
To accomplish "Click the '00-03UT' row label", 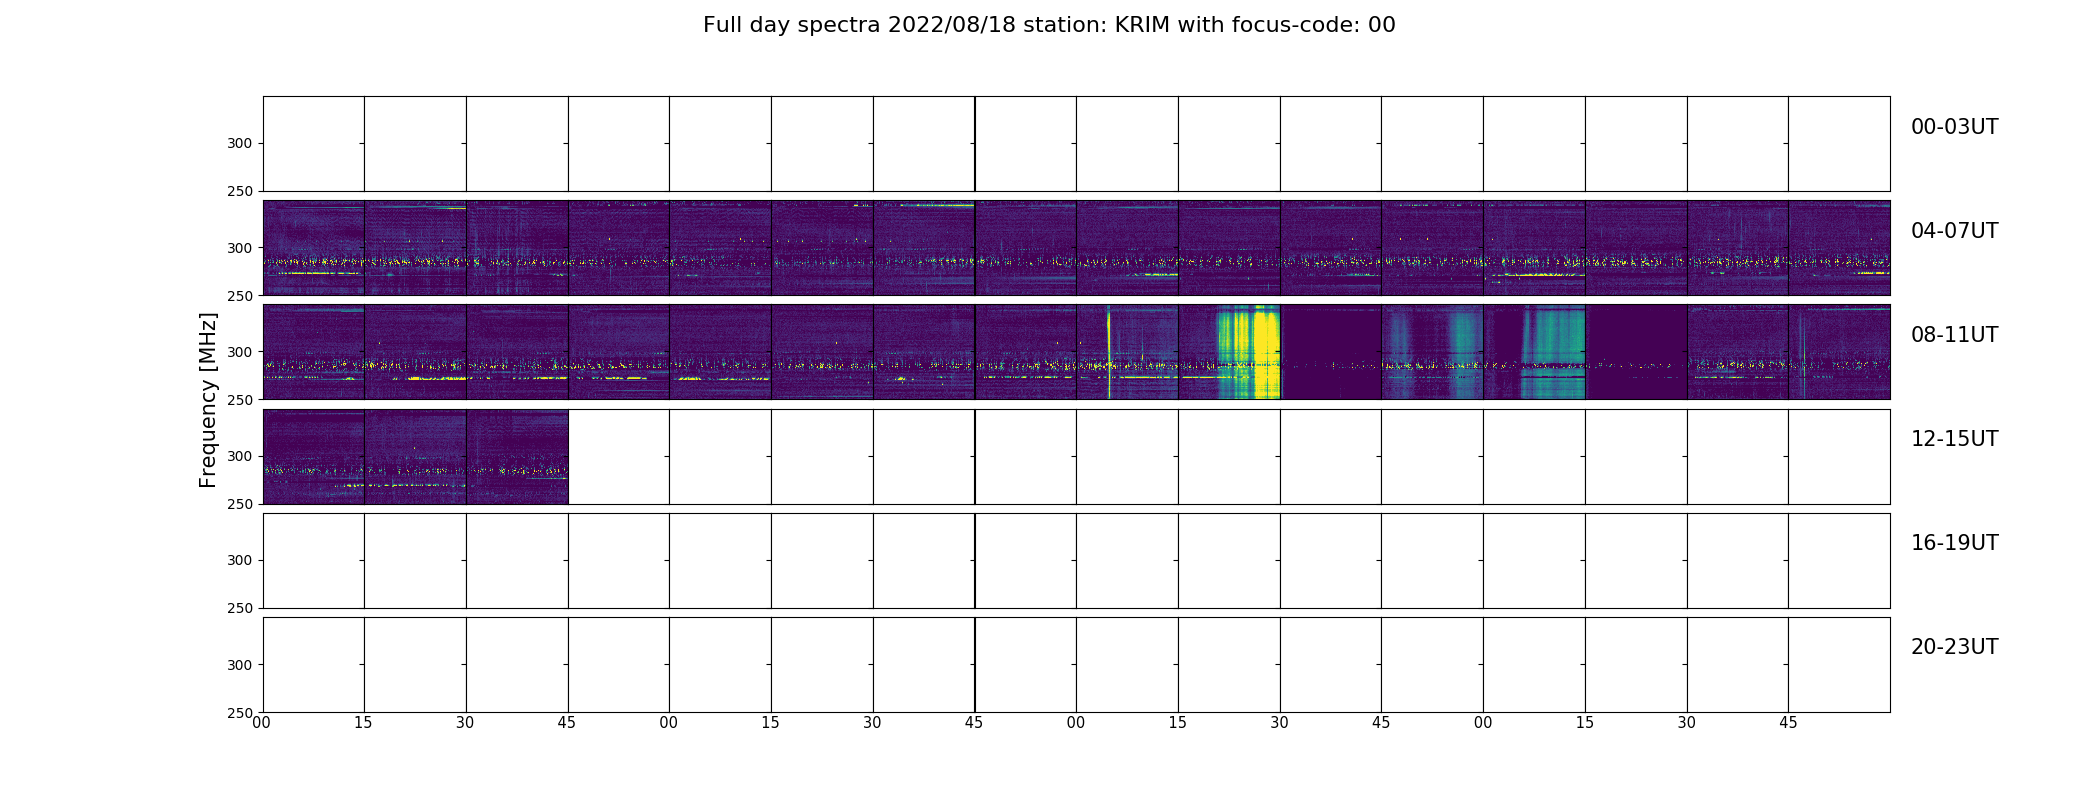I will coord(1954,127).
